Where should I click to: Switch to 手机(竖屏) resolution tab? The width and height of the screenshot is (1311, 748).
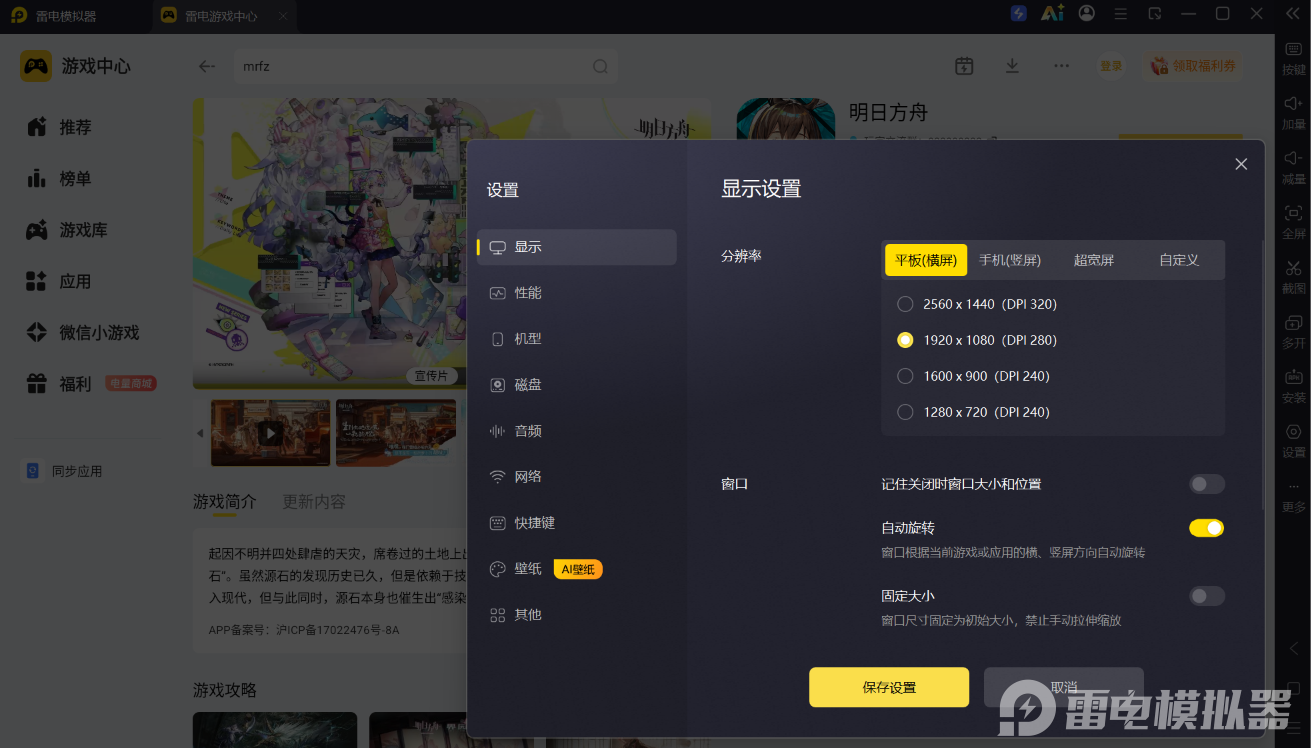click(x=1010, y=260)
